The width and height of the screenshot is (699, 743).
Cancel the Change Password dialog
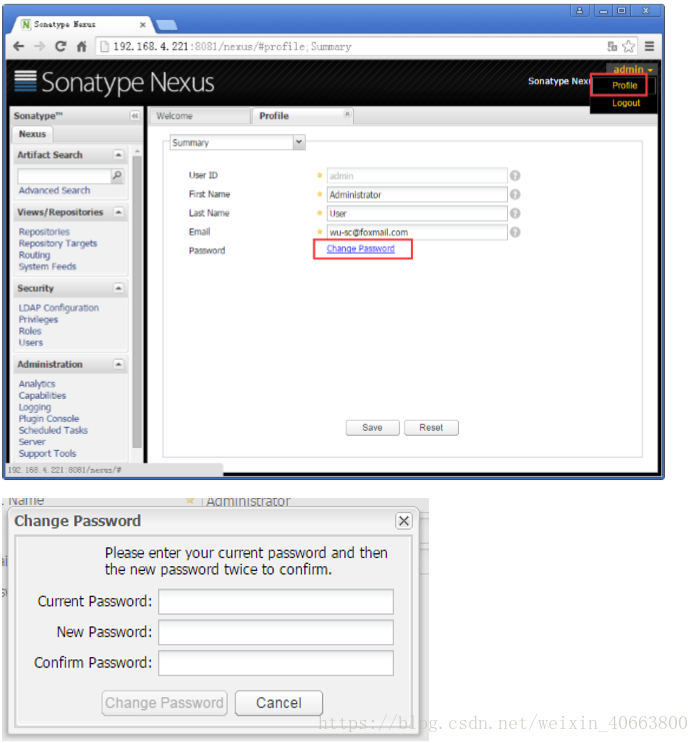coord(279,703)
